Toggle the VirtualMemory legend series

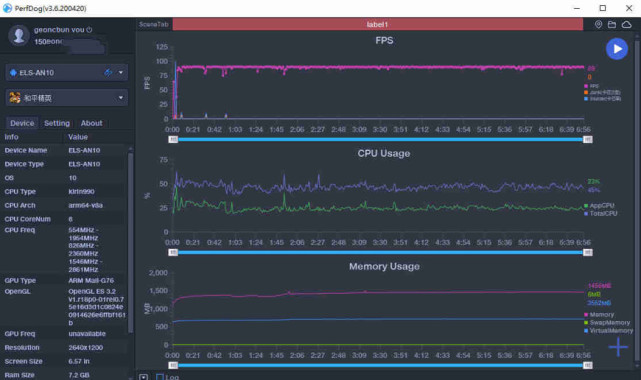click(608, 331)
